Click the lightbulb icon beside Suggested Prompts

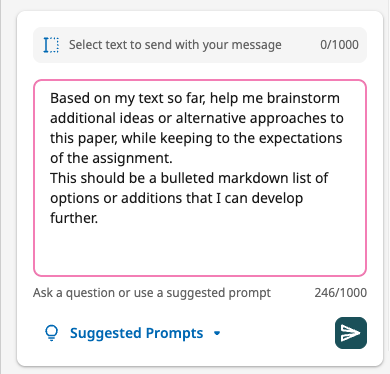pos(51,333)
